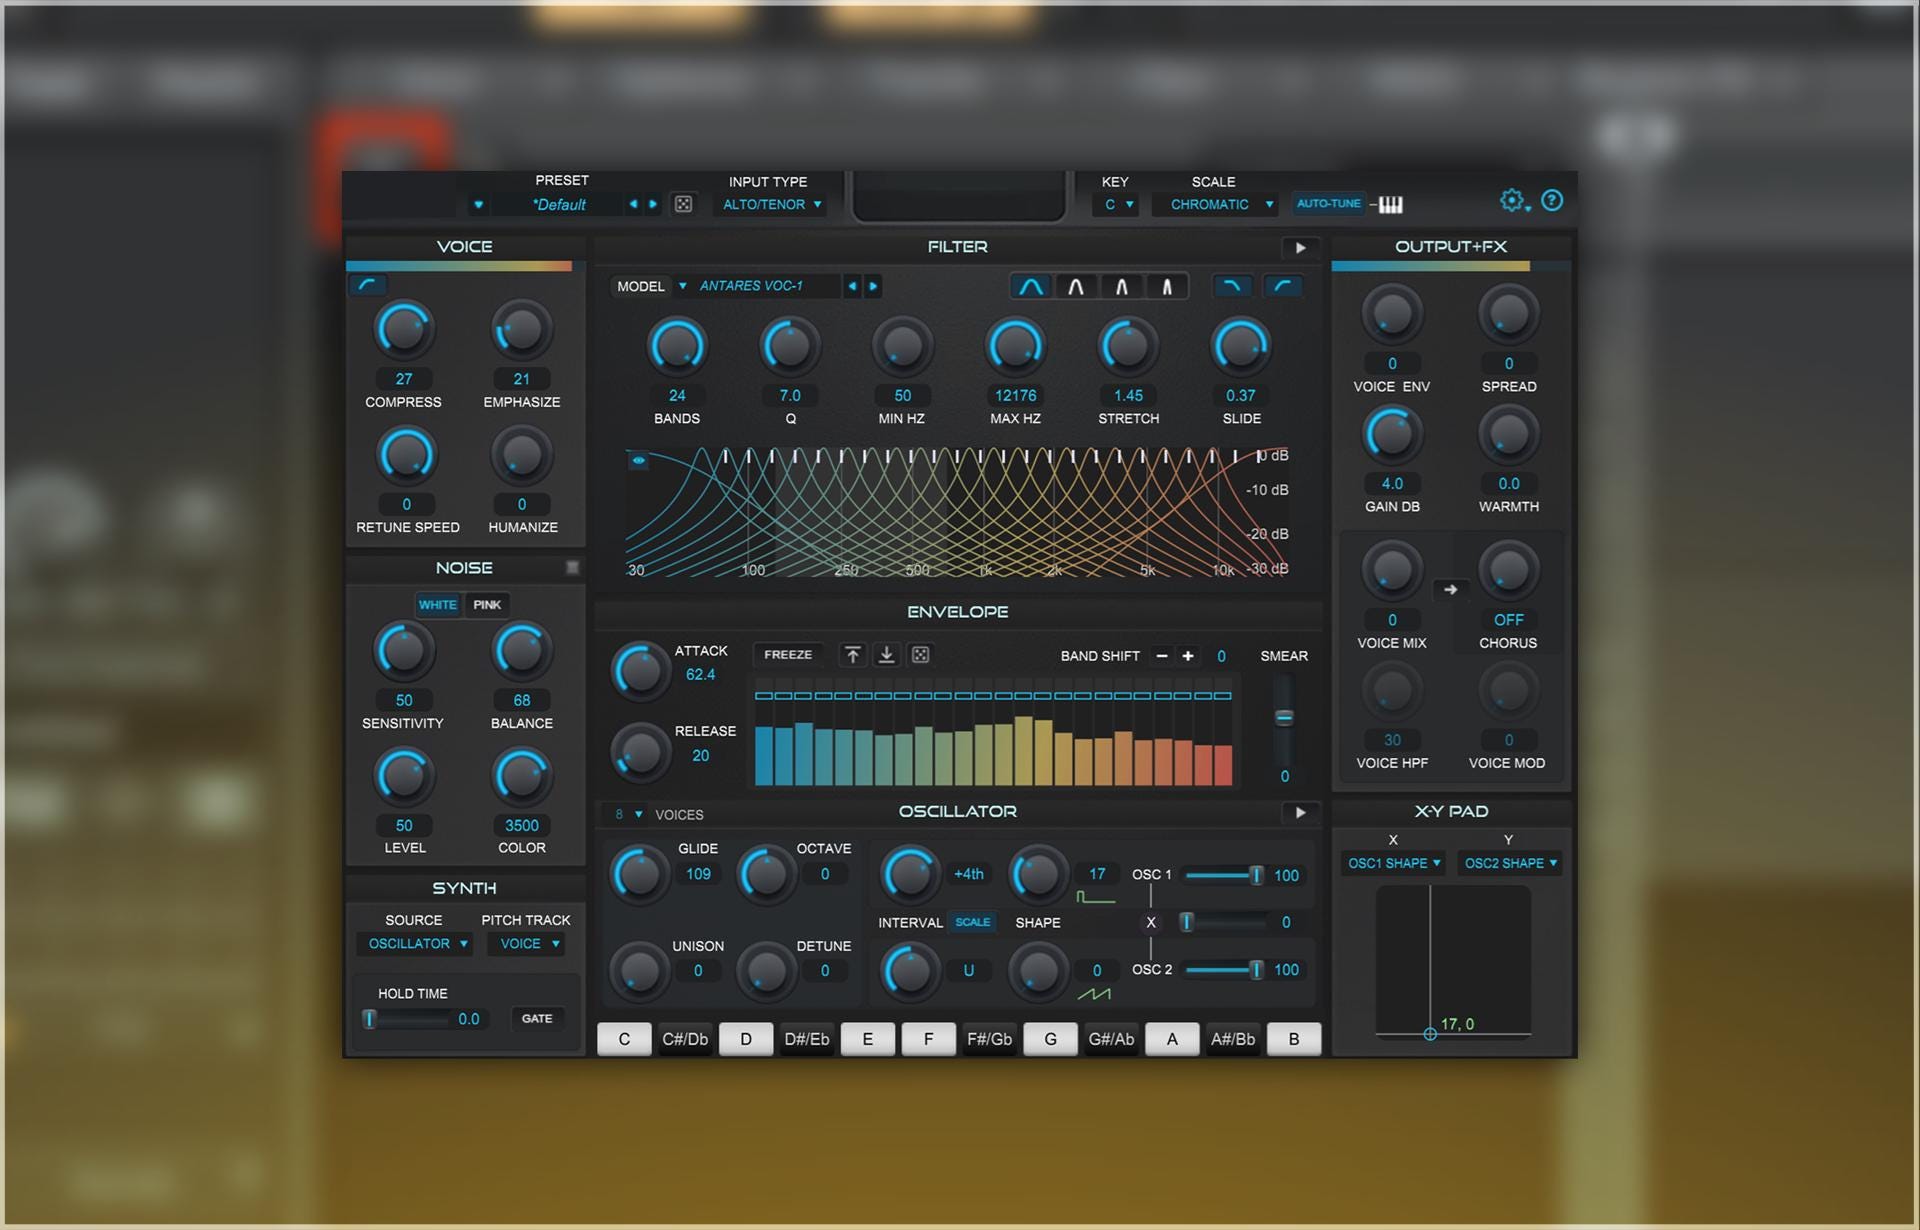Expand the Filter section play arrow
1920x1230 pixels.
coord(1300,248)
